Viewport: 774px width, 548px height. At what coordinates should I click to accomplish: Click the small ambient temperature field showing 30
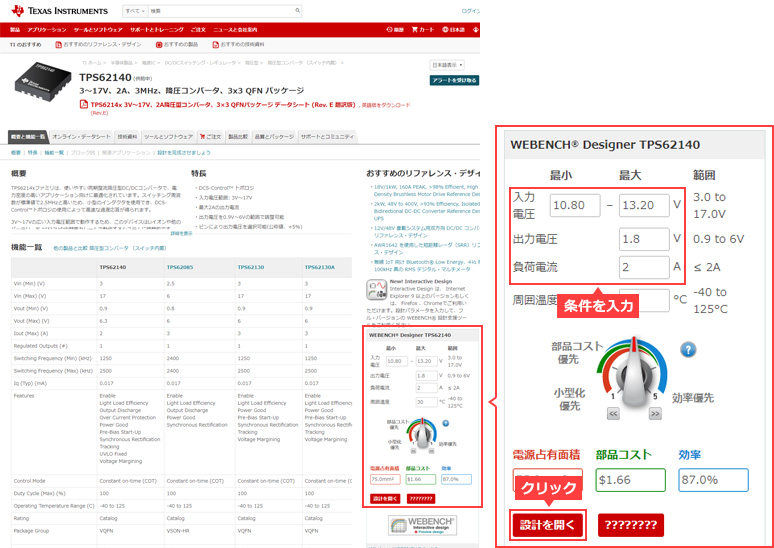click(426, 402)
